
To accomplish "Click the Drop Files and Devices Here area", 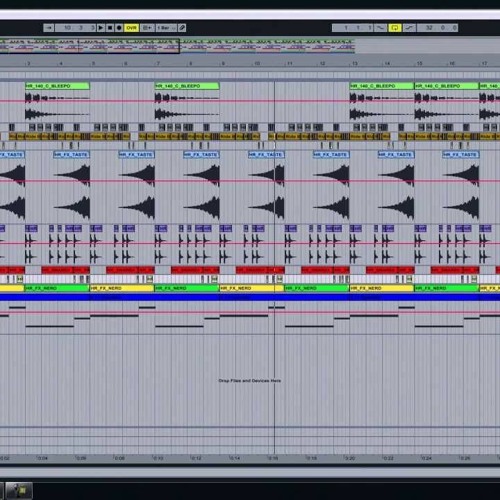I will (250, 380).
